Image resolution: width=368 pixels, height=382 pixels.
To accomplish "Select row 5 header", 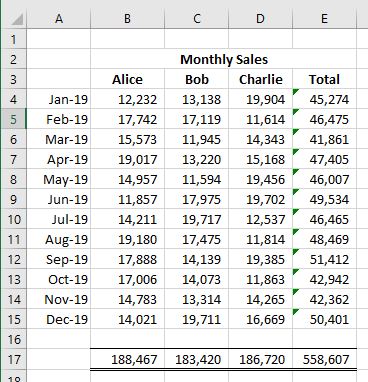I will pyautogui.click(x=13, y=119).
